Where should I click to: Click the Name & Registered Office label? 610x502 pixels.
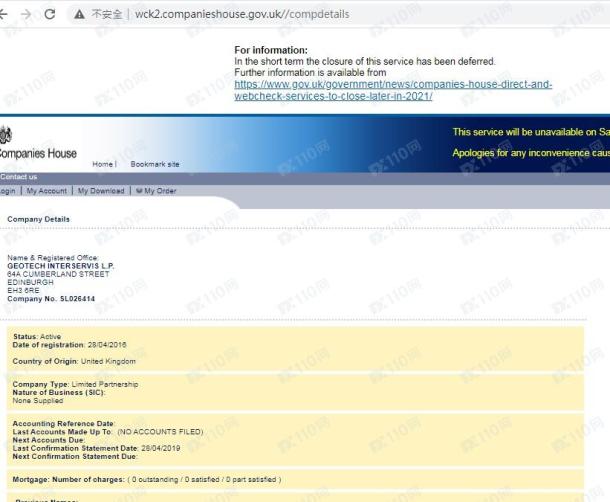[x=53, y=258]
